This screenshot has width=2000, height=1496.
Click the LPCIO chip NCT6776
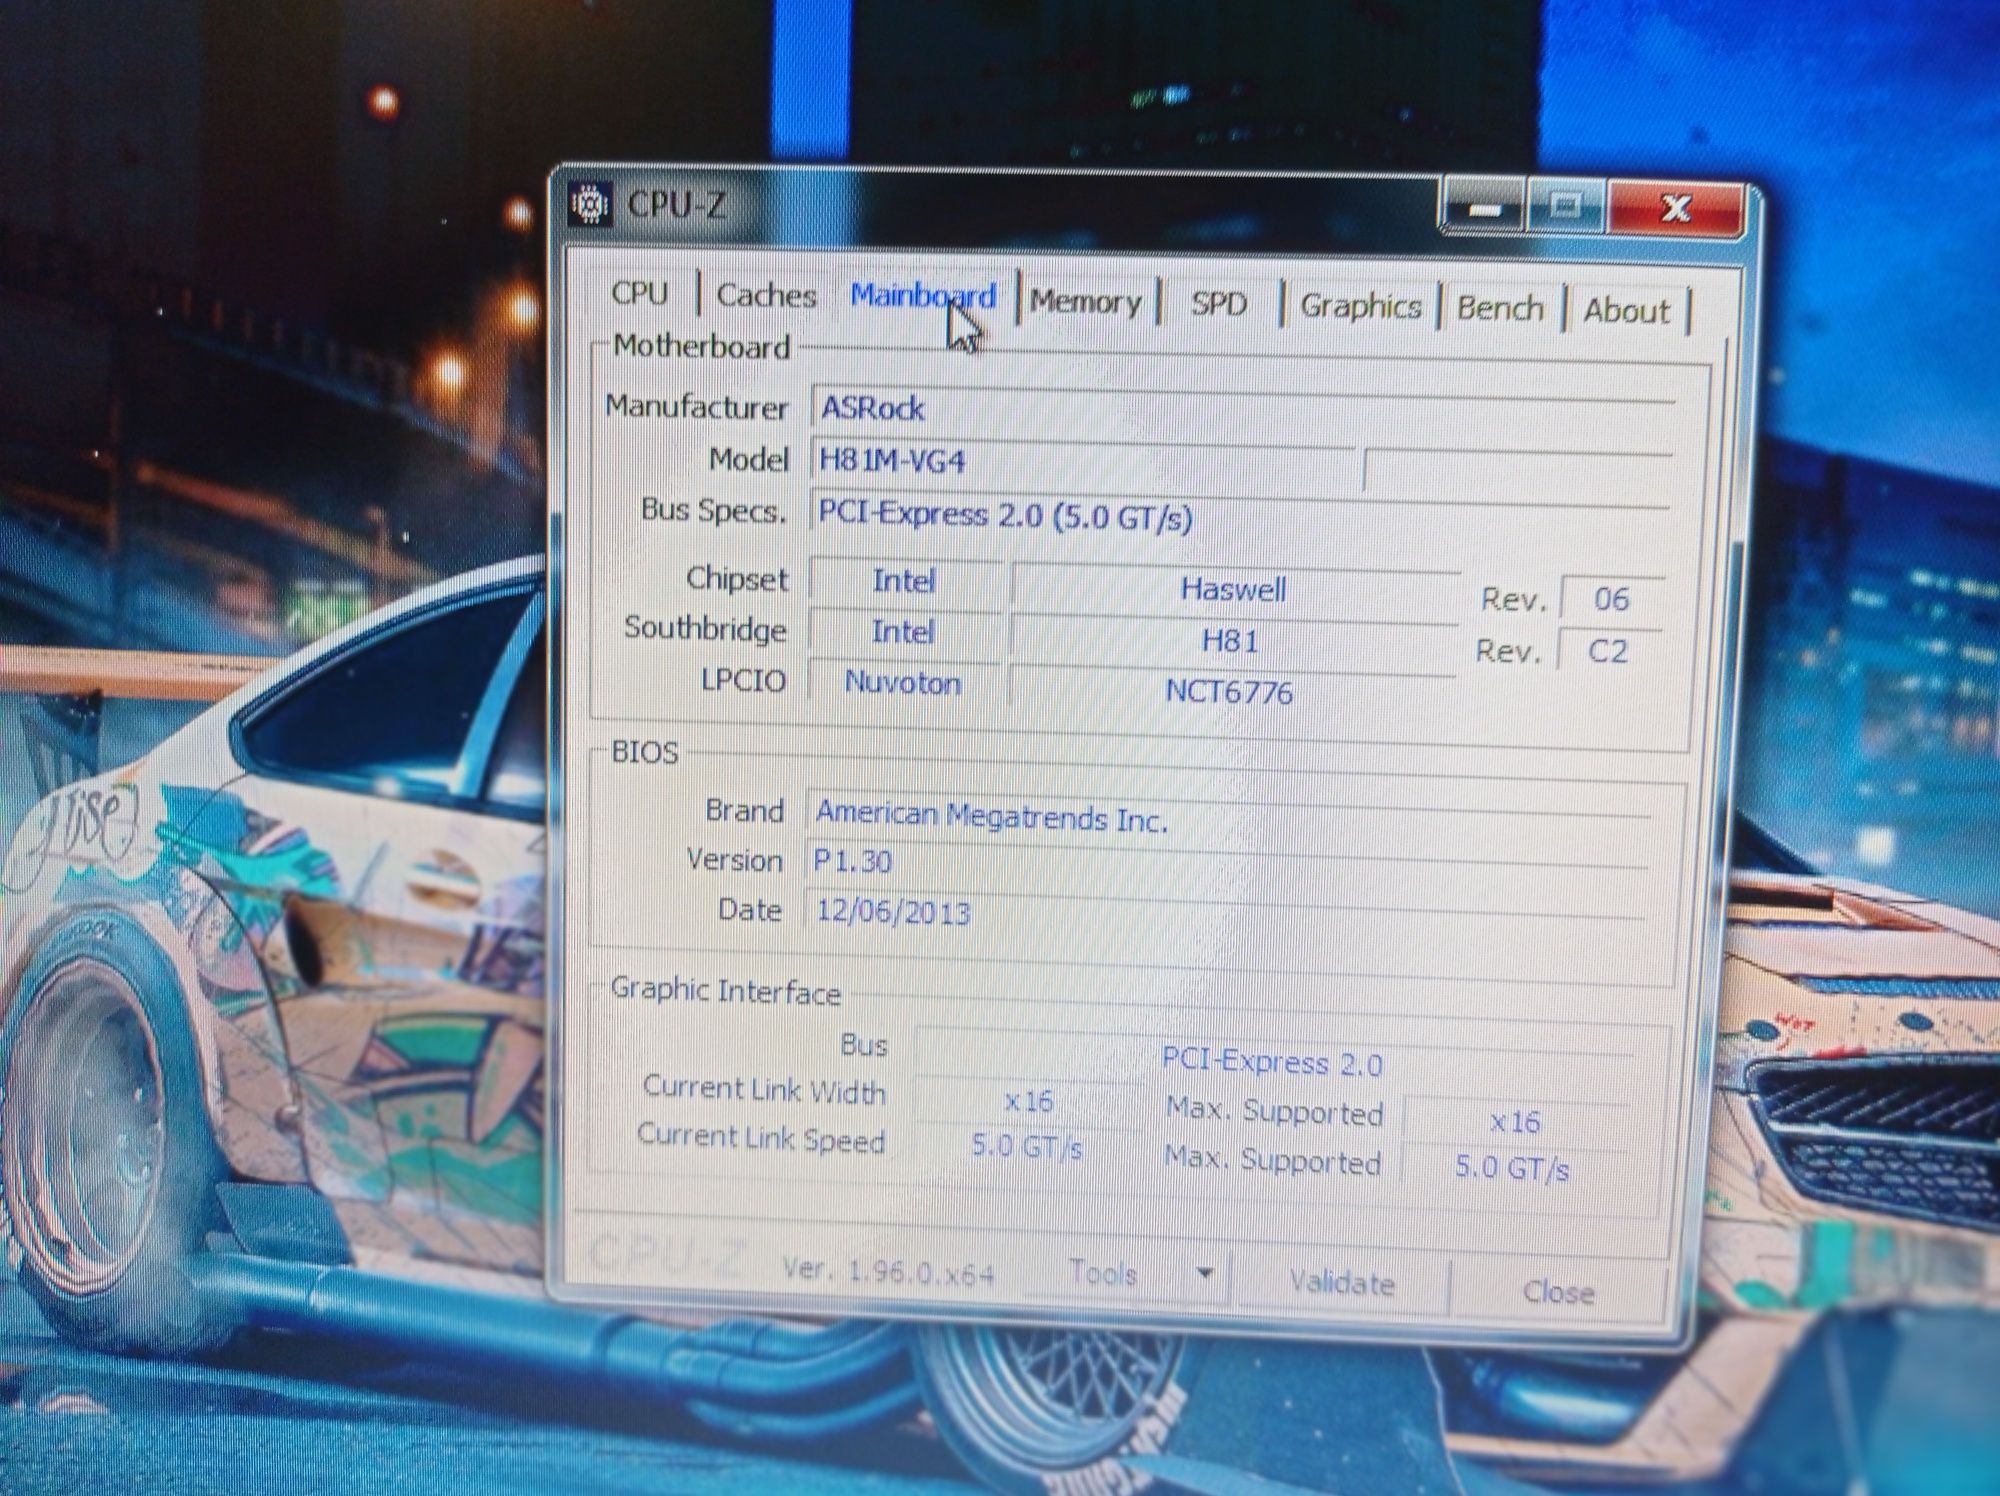1230,691
